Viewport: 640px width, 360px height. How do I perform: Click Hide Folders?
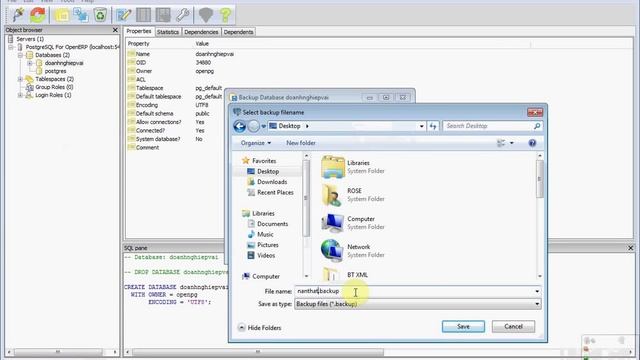(x=260, y=328)
